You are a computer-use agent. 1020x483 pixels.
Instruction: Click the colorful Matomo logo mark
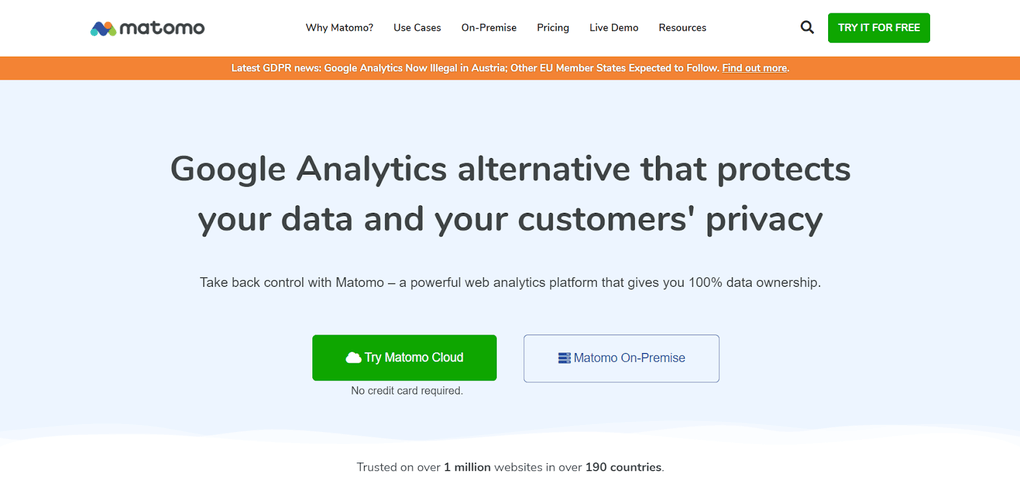(102, 28)
